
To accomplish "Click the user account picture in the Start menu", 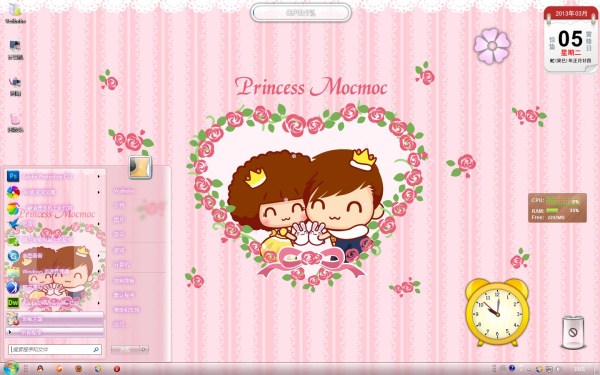I will click(x=140, y=167).
